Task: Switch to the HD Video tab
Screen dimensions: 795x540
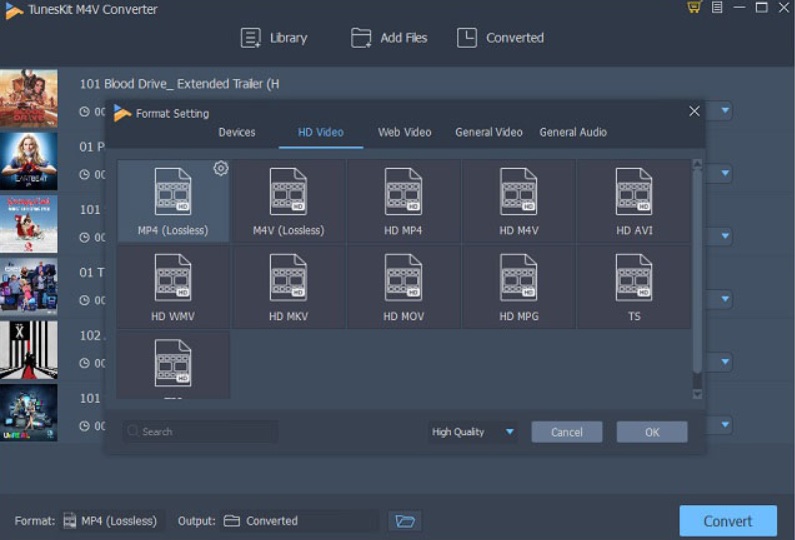Action: pyautogui.click(x=320, y=132)
